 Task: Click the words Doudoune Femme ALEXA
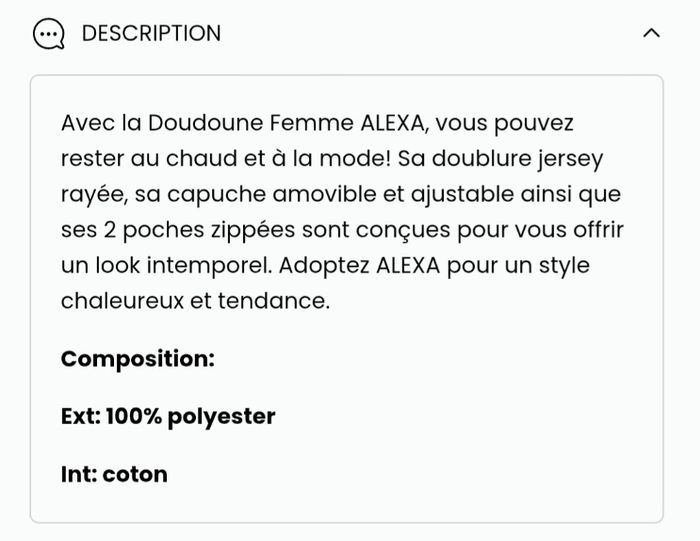[265, 123]
